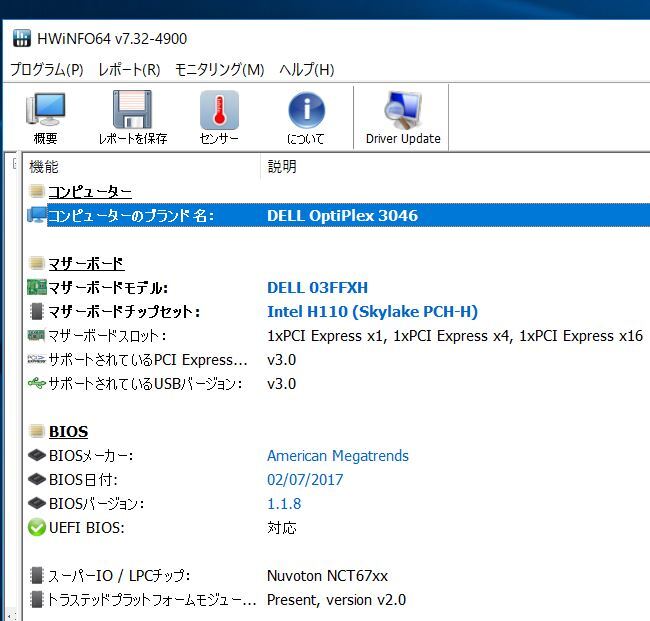
Task: Click the chip icon beside スーパーIO / LPCチップ
Action: tap(36, 575)
